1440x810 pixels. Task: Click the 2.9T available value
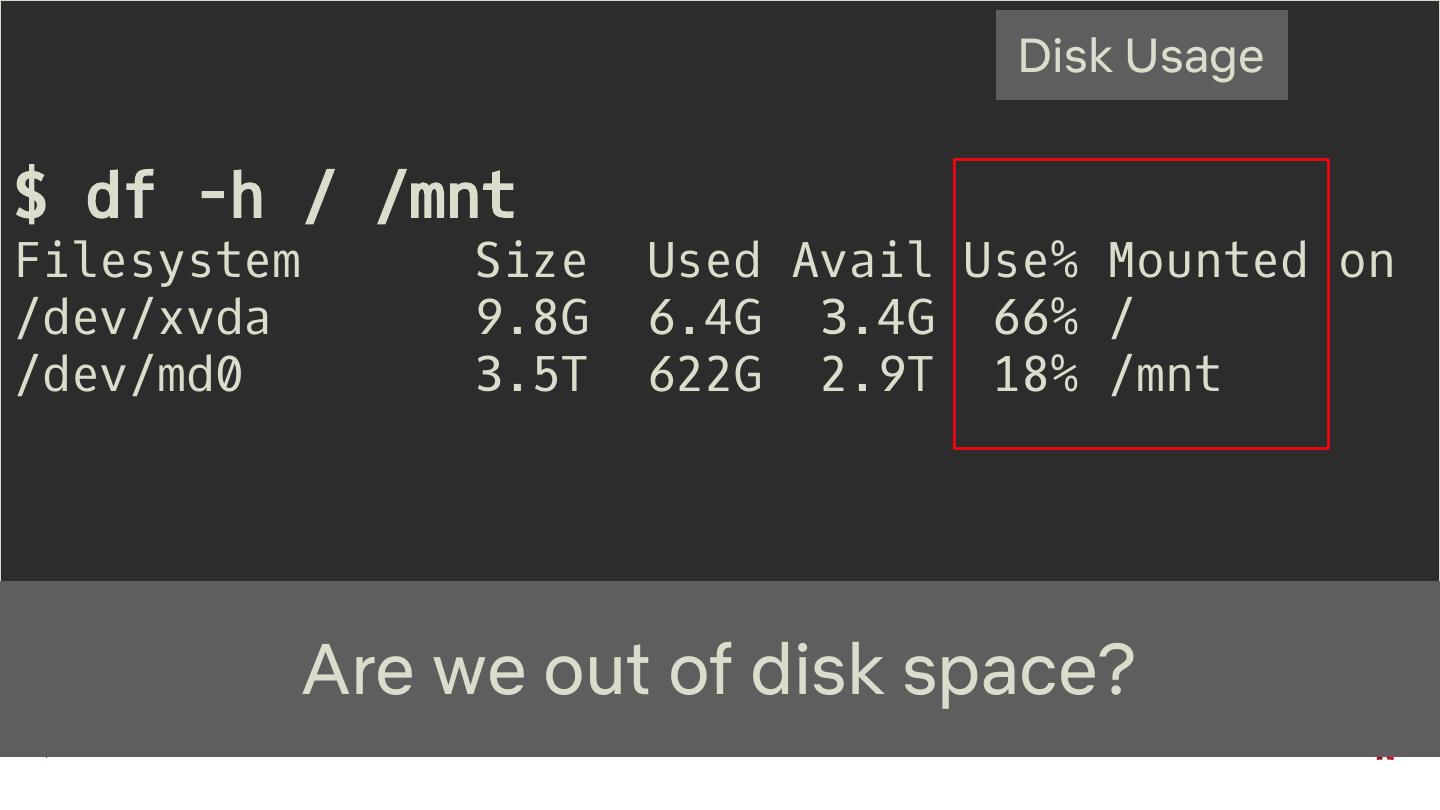pyautogui.click(x=877, y=376)
